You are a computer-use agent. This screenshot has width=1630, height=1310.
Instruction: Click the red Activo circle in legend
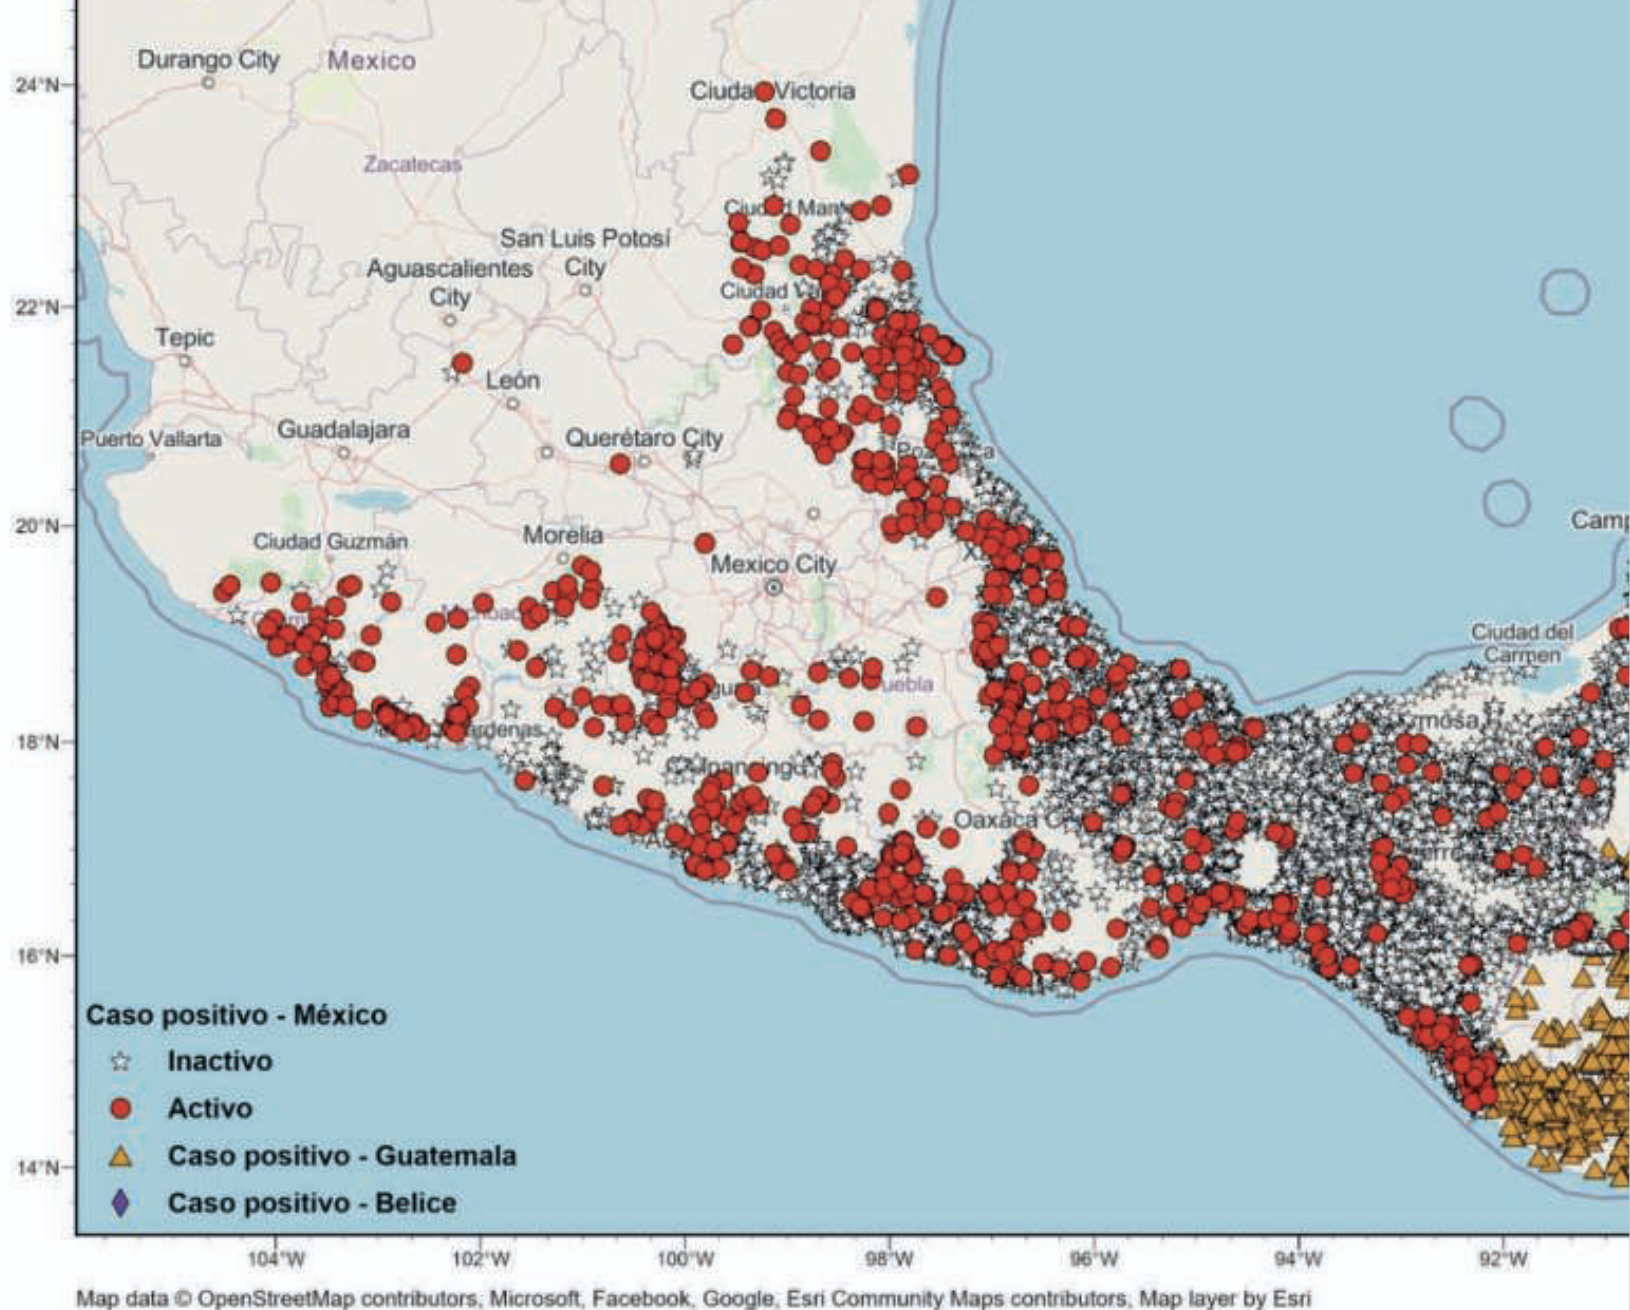(x=121, y=1108)
